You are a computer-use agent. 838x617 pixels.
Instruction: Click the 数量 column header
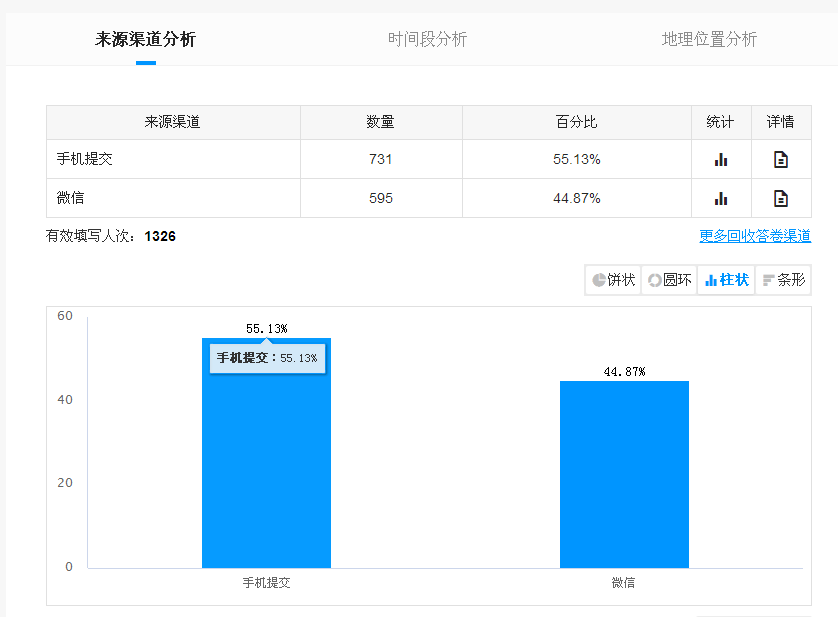[380, 122]
